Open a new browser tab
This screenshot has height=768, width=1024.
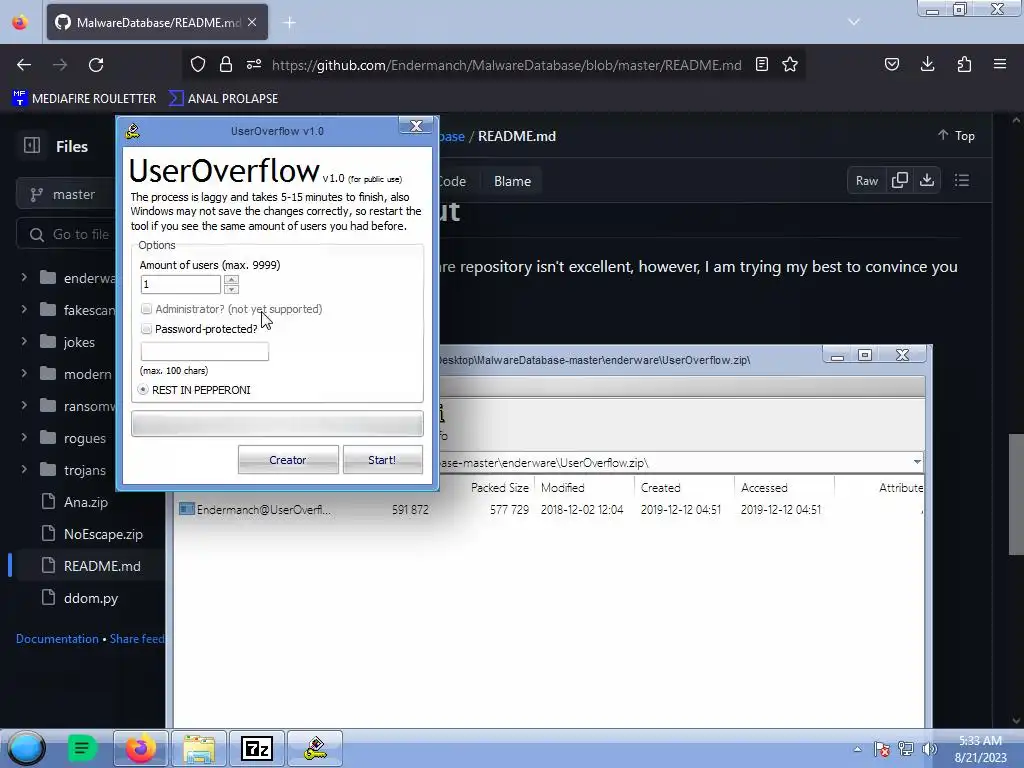[x=289, y=23]
